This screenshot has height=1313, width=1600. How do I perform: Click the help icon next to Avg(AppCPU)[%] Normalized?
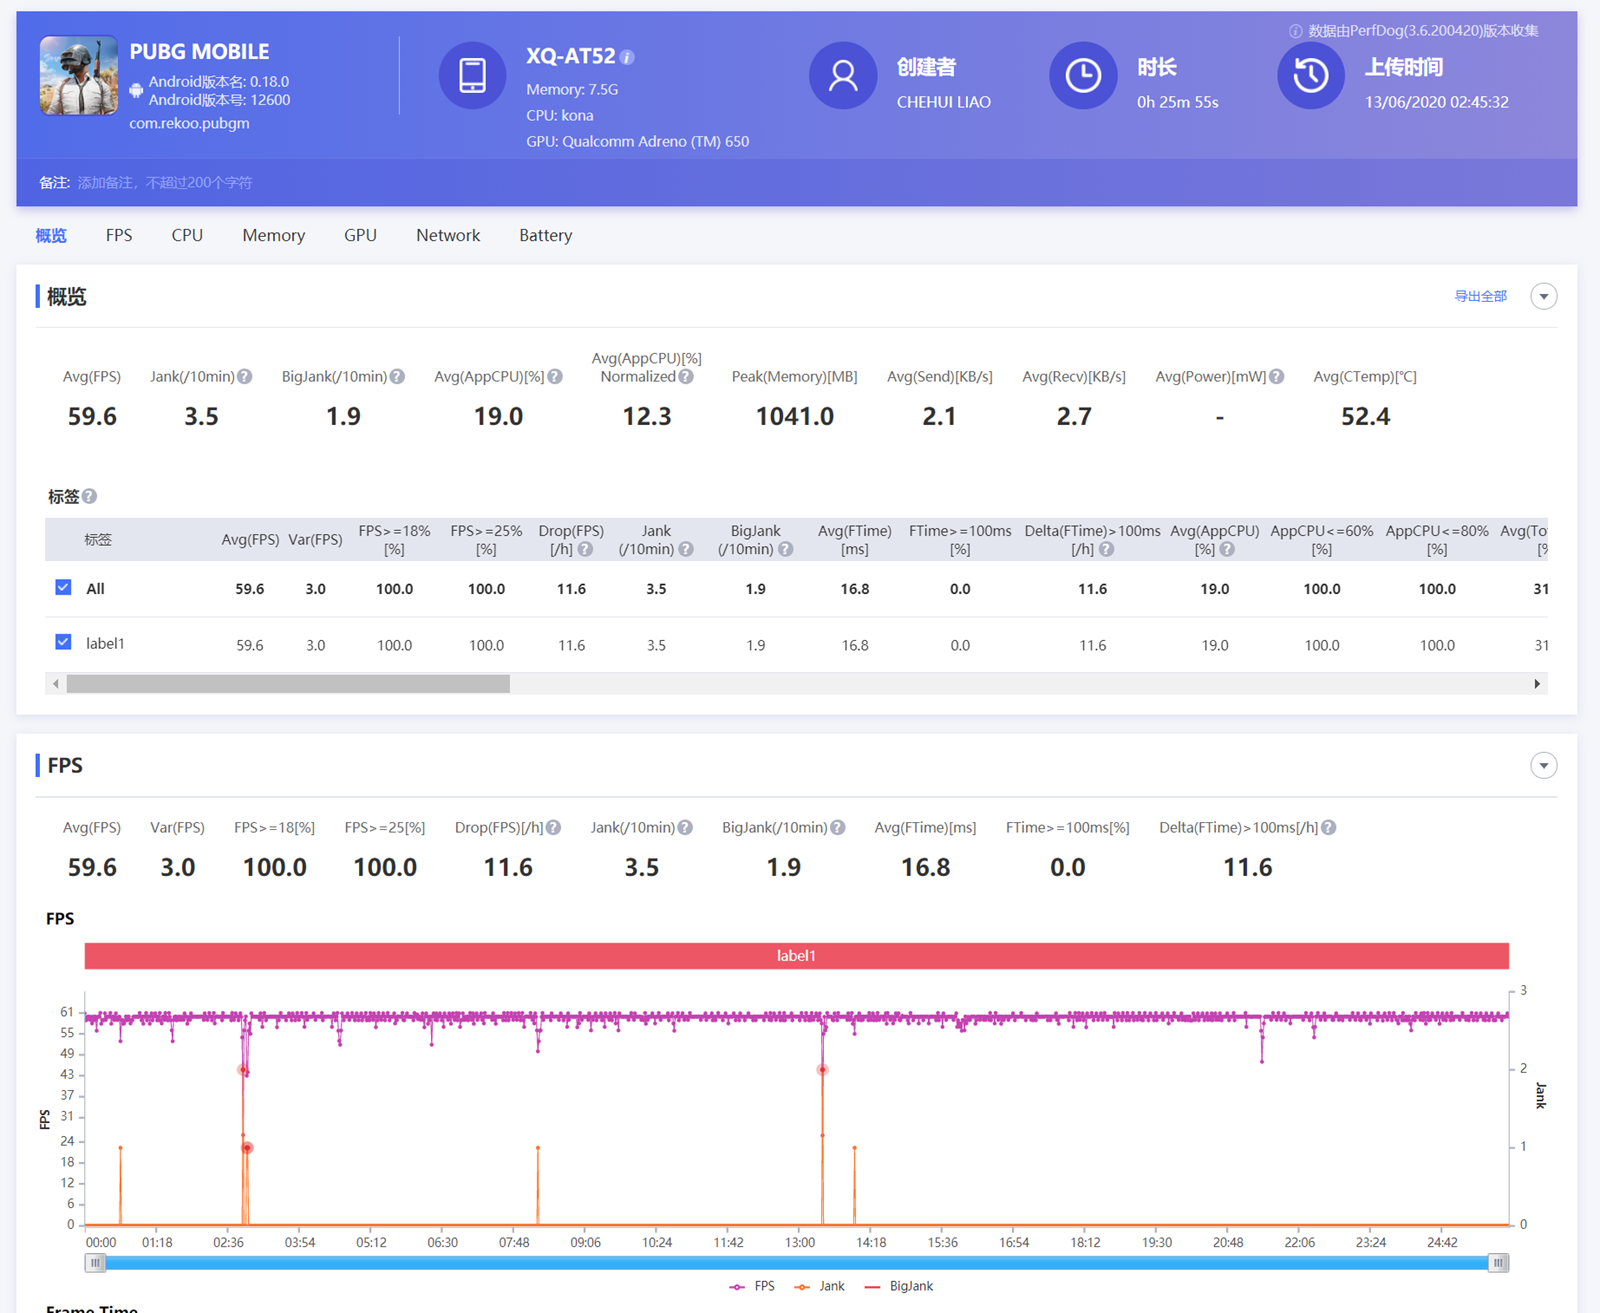coord(686,377)
